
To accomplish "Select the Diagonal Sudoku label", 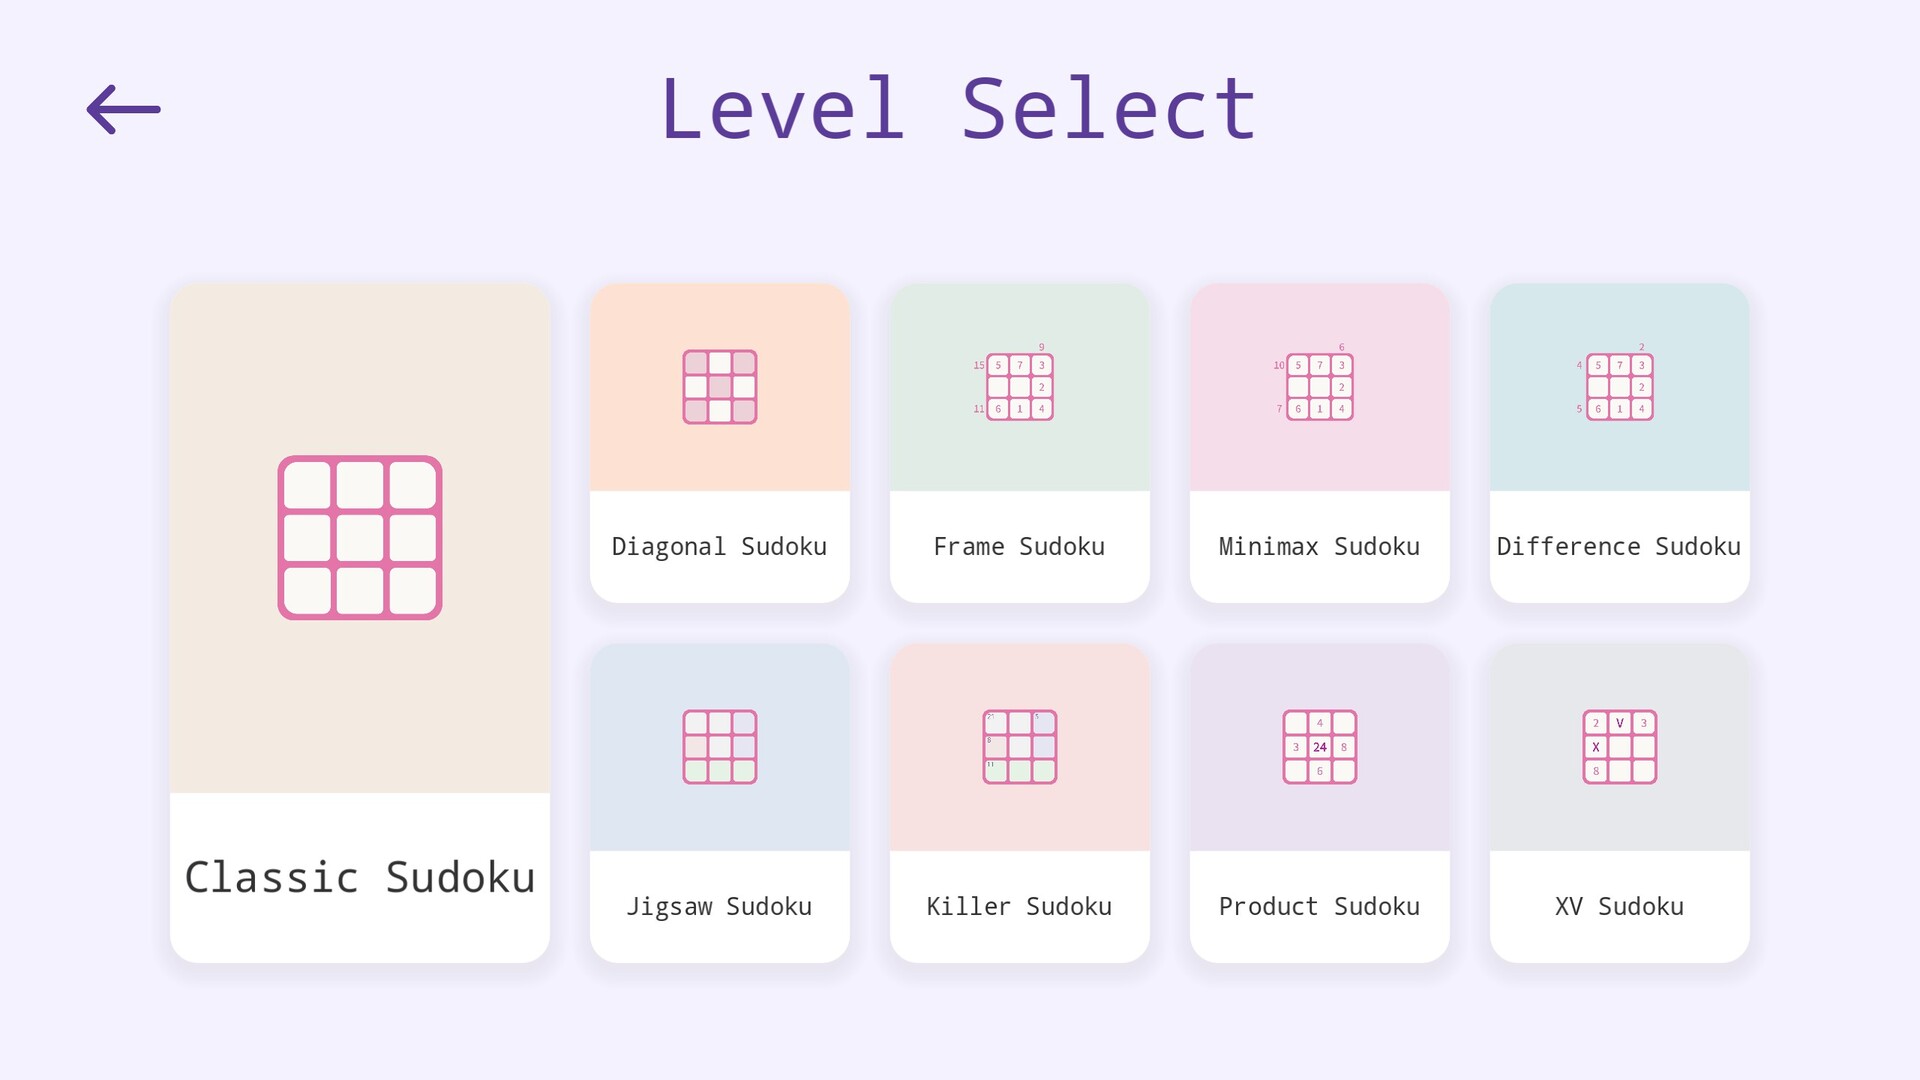I will tap(720, 546).
